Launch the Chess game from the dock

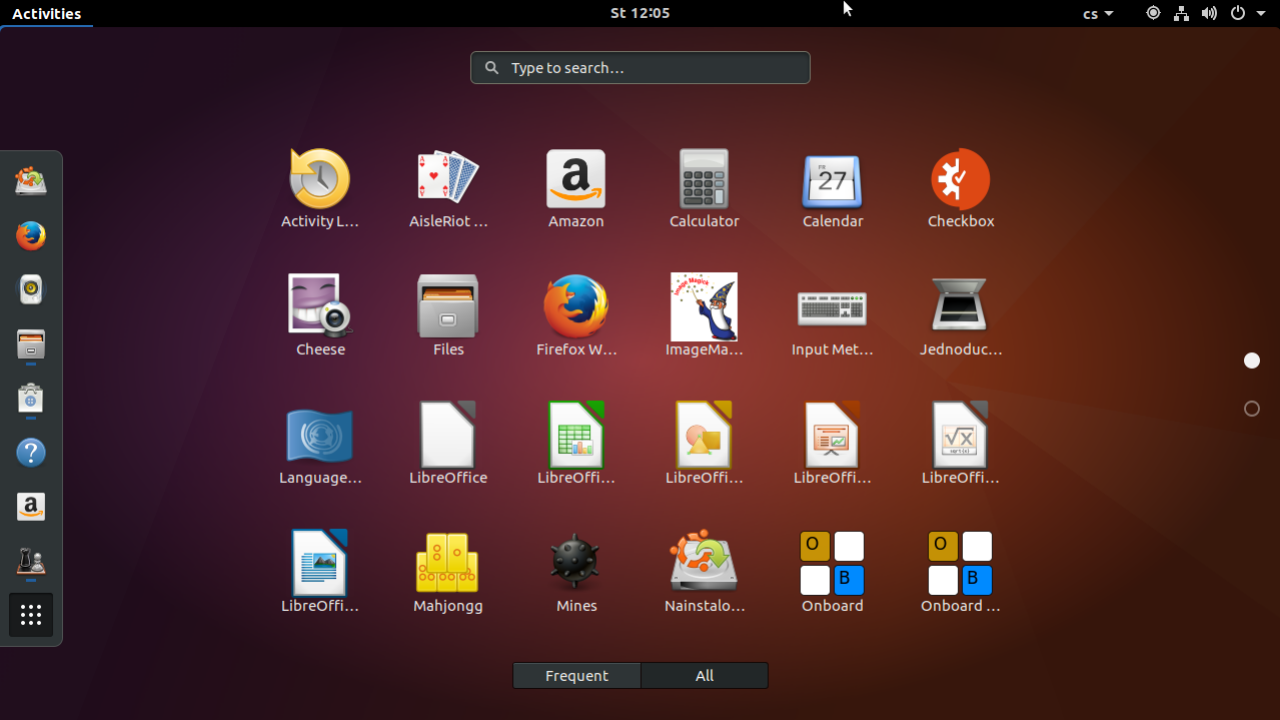pos(31,561)
